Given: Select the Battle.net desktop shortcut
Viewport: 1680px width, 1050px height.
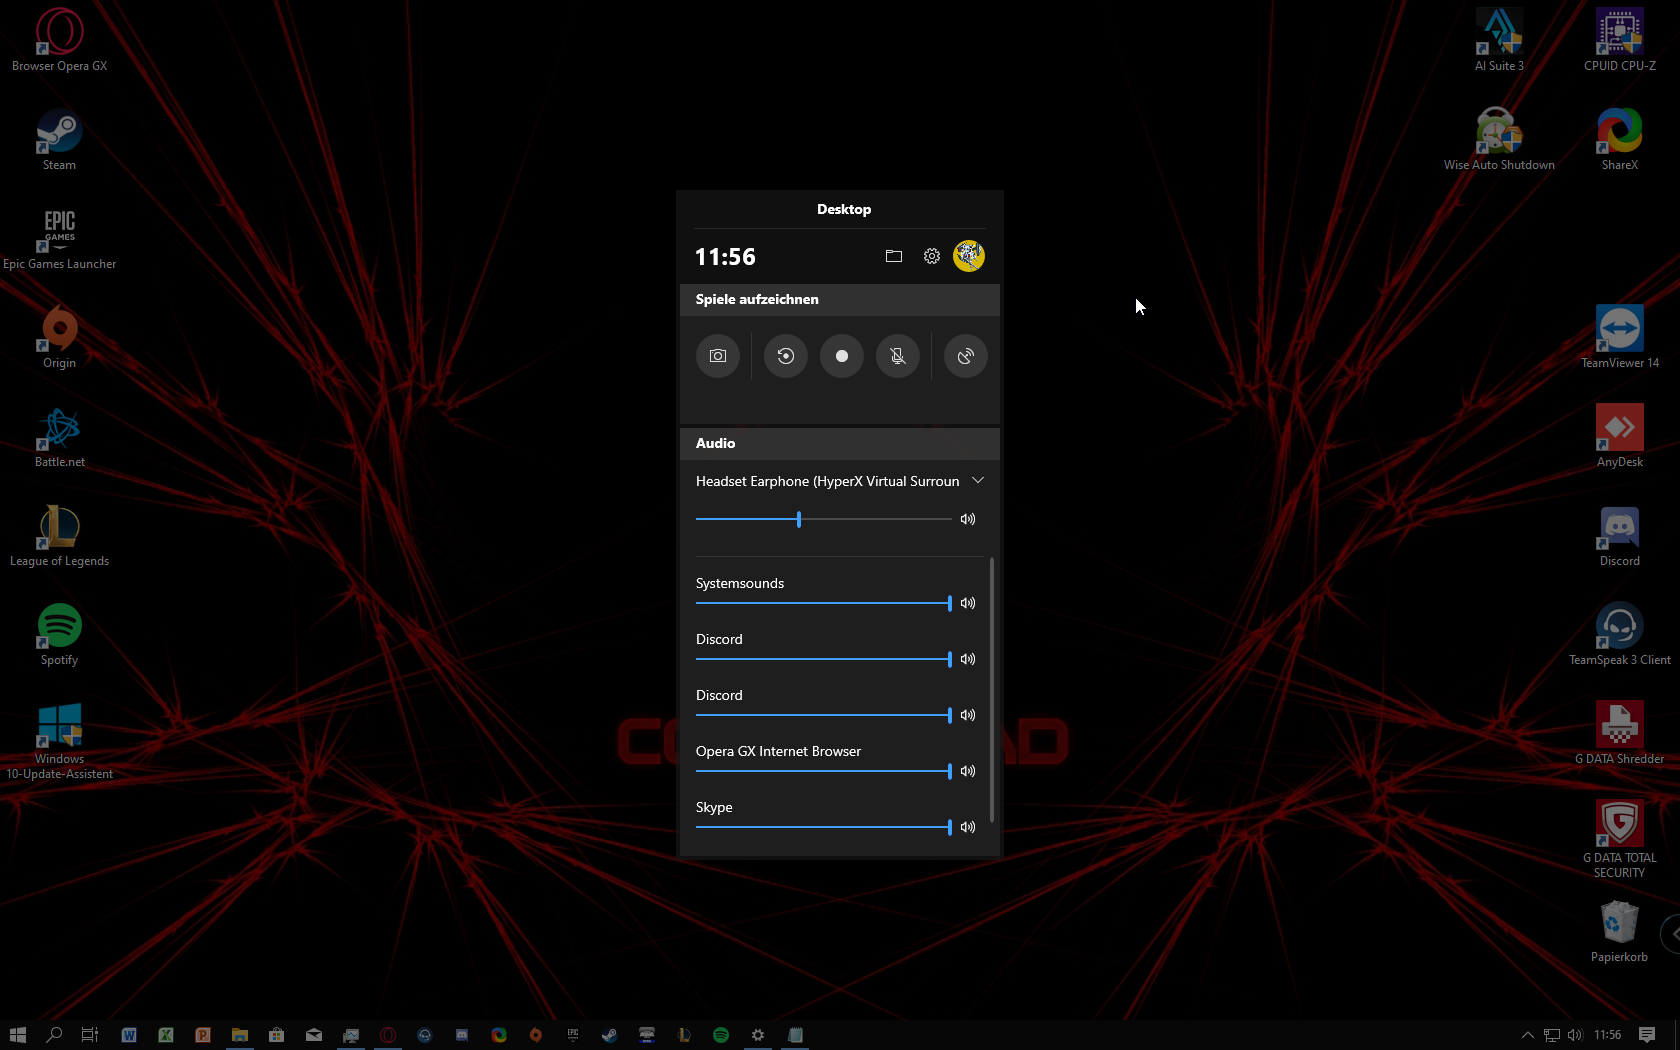Looking at the screenshot, I should click(x=60, y=436).
